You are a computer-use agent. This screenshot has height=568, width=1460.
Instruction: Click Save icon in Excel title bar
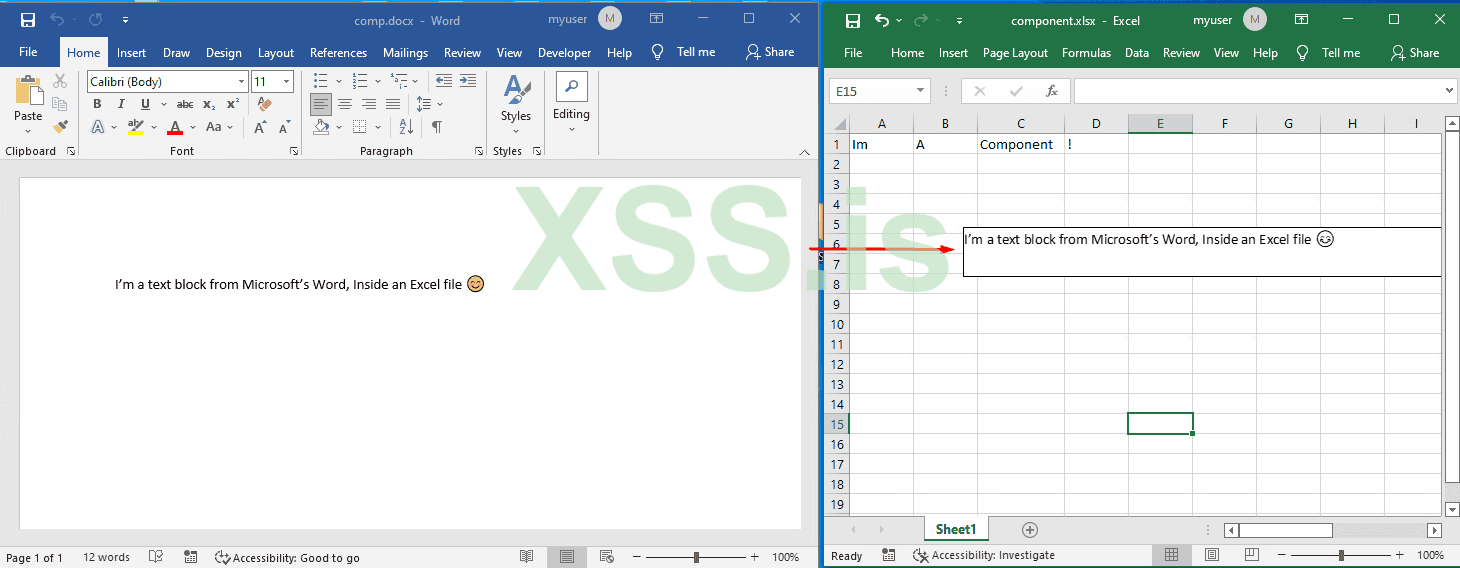click(x=852, y=20)
